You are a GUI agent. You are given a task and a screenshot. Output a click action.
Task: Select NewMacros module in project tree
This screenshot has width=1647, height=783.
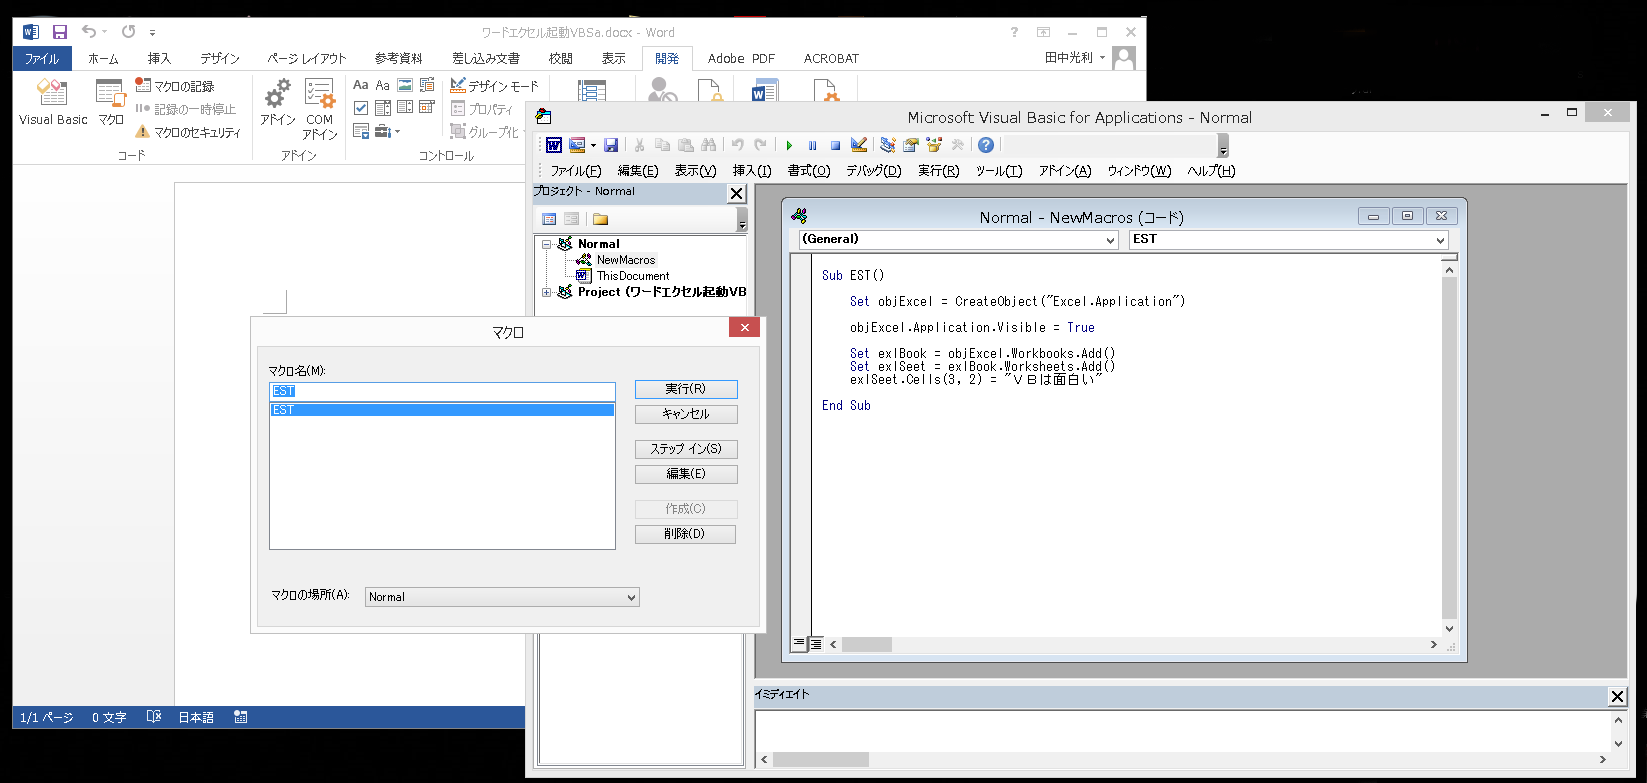625,260
